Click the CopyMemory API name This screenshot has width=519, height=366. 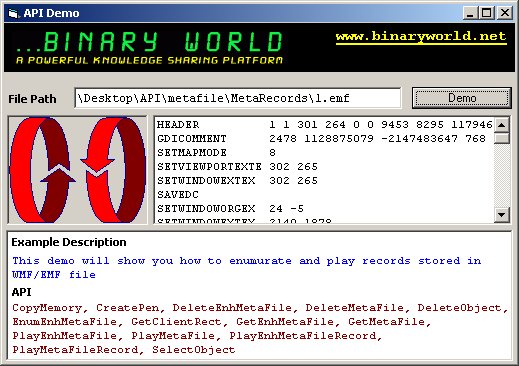click(47, 308)
